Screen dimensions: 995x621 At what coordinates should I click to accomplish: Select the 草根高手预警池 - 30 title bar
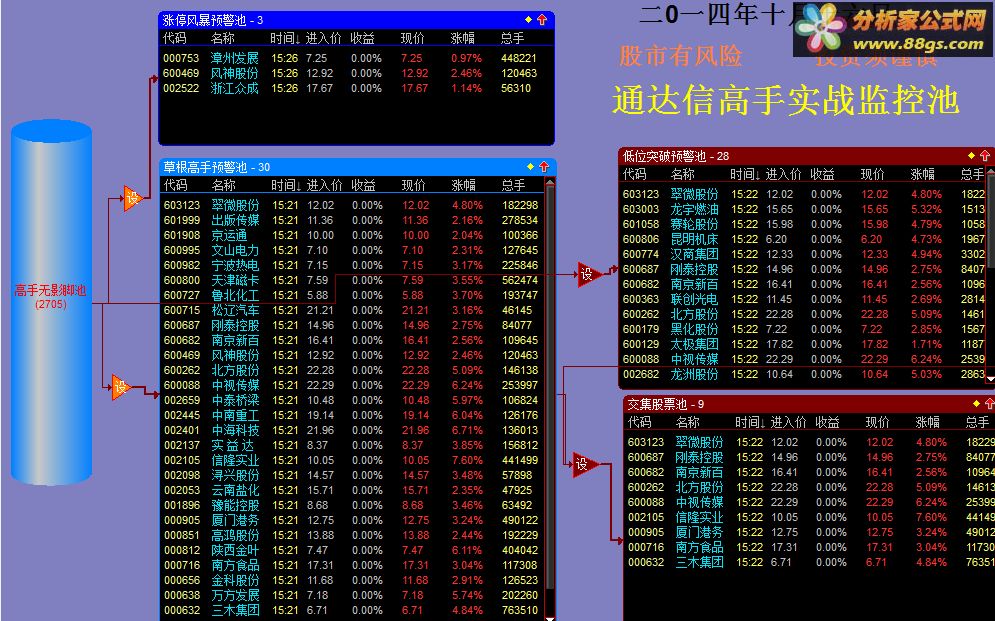[x=358, y=167]
